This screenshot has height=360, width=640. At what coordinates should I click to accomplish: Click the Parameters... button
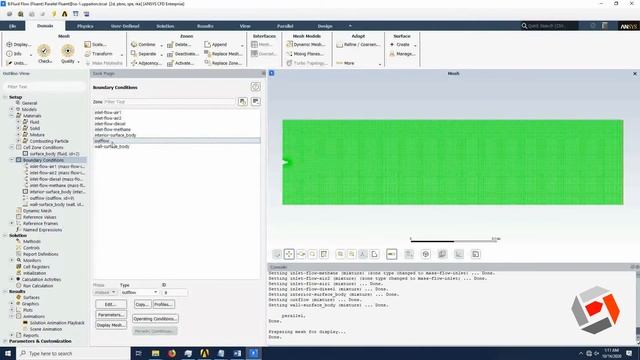111,315
